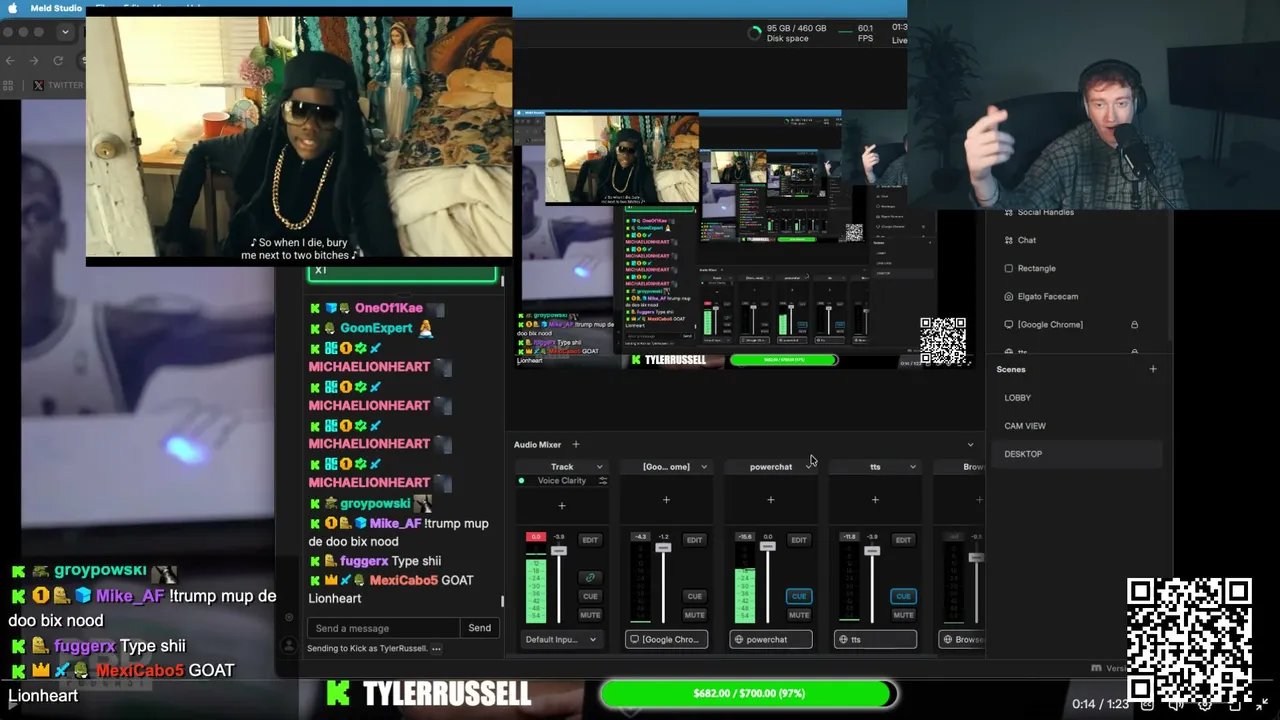
Task: Toggle CUE on the Google Chrome channel
Action: (x=694, y=596)
